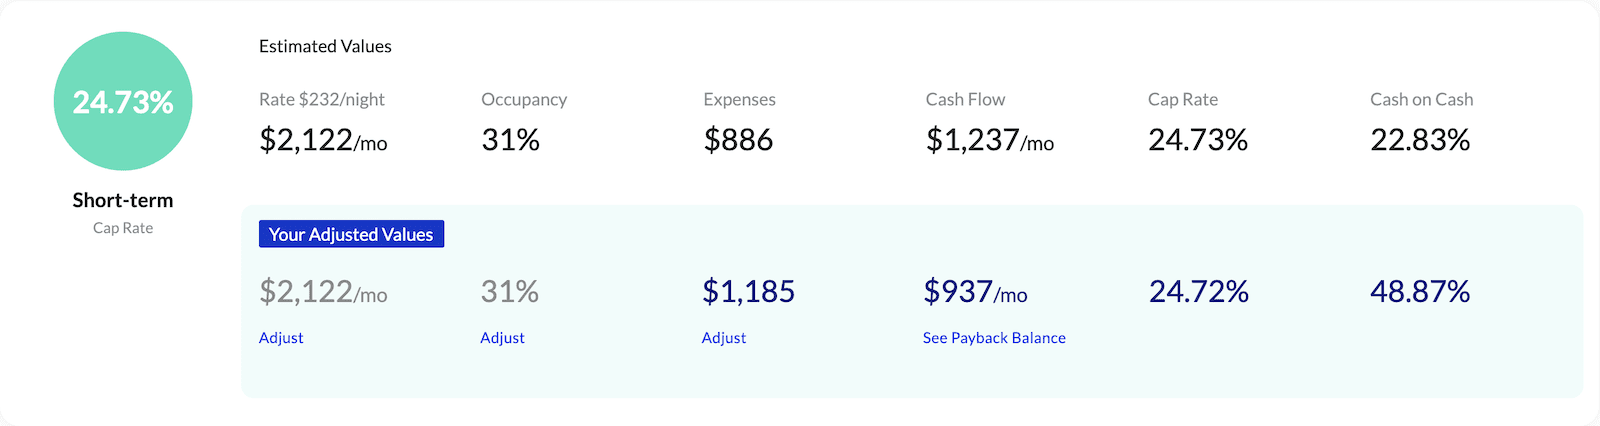Click the Your Adjusted Values badge

point(351,234)
